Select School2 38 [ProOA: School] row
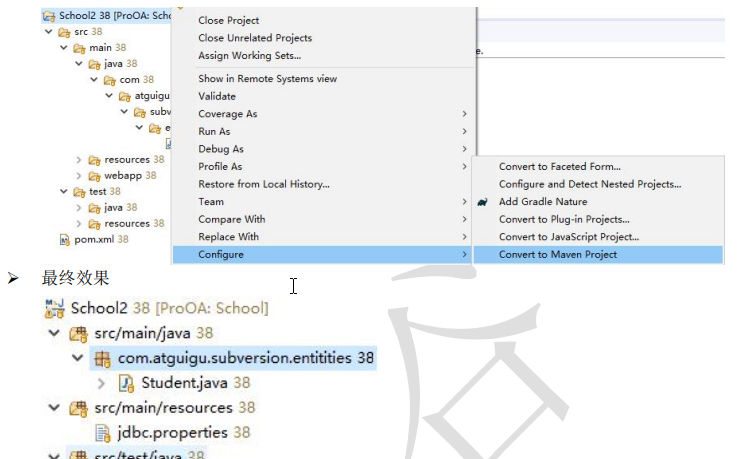Viewport: 742px width, 459px height. tap(156, 308)
